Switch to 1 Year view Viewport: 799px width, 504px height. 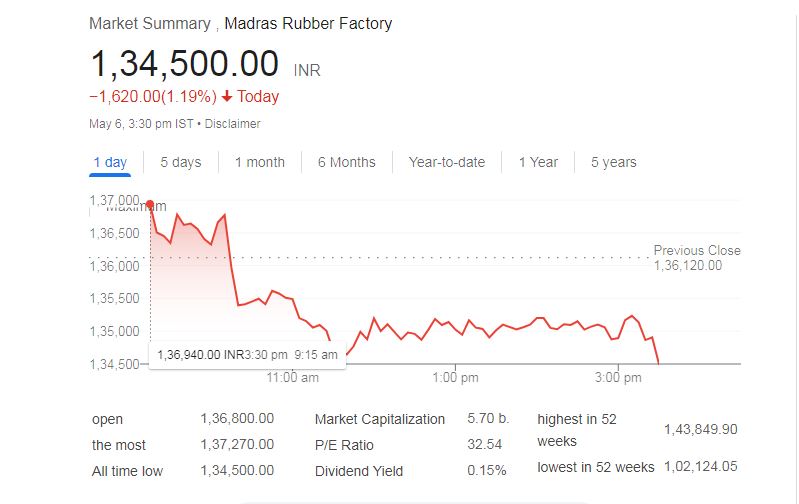[538, 162]
